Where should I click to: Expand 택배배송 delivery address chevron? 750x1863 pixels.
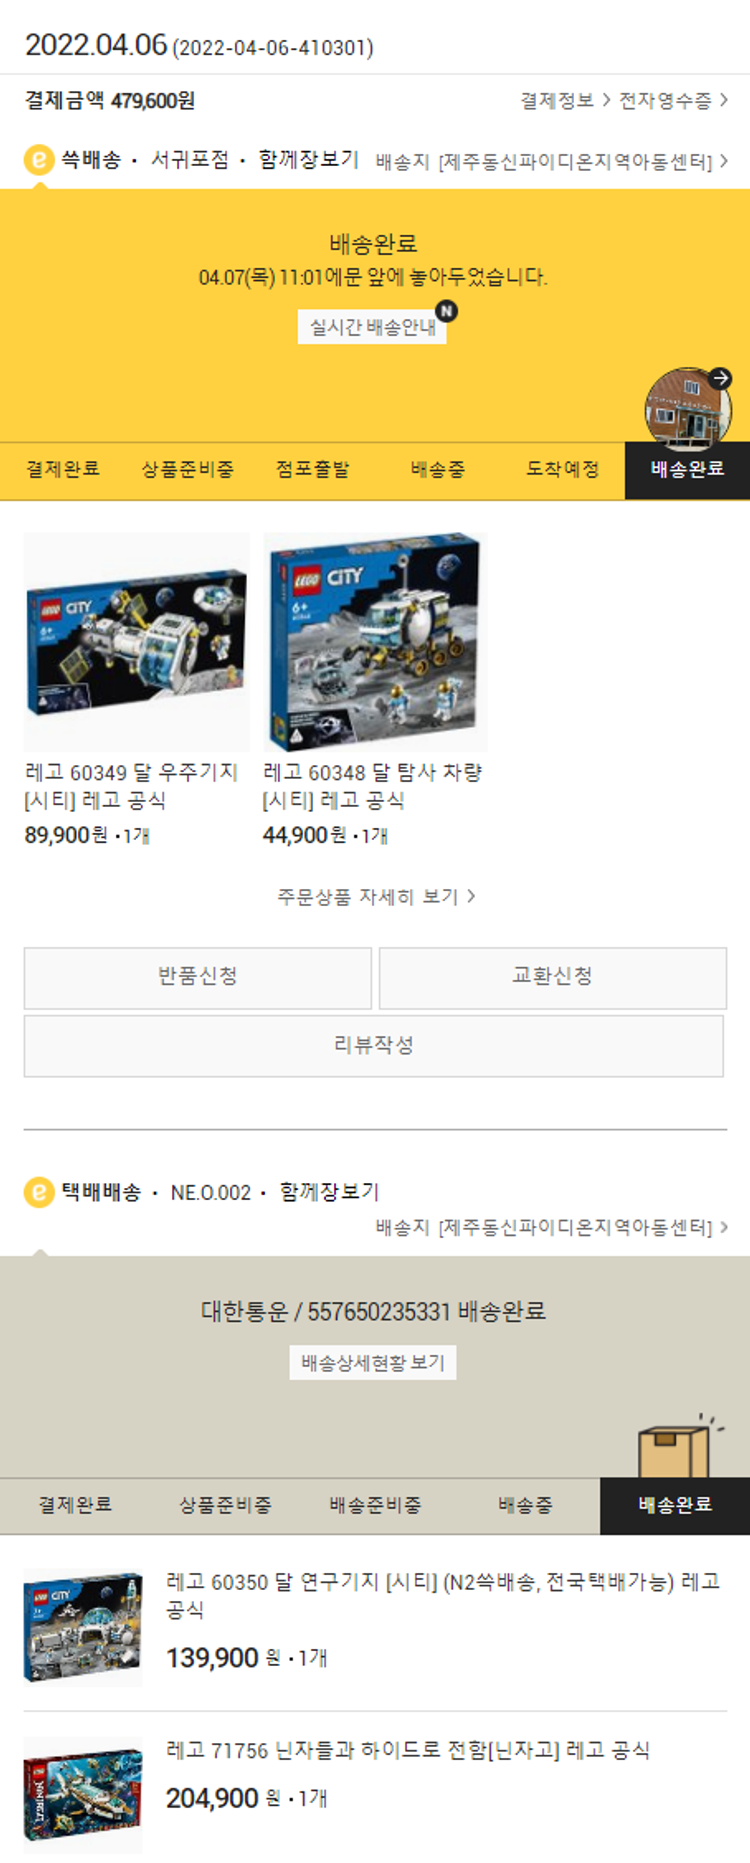(724, 1227)
